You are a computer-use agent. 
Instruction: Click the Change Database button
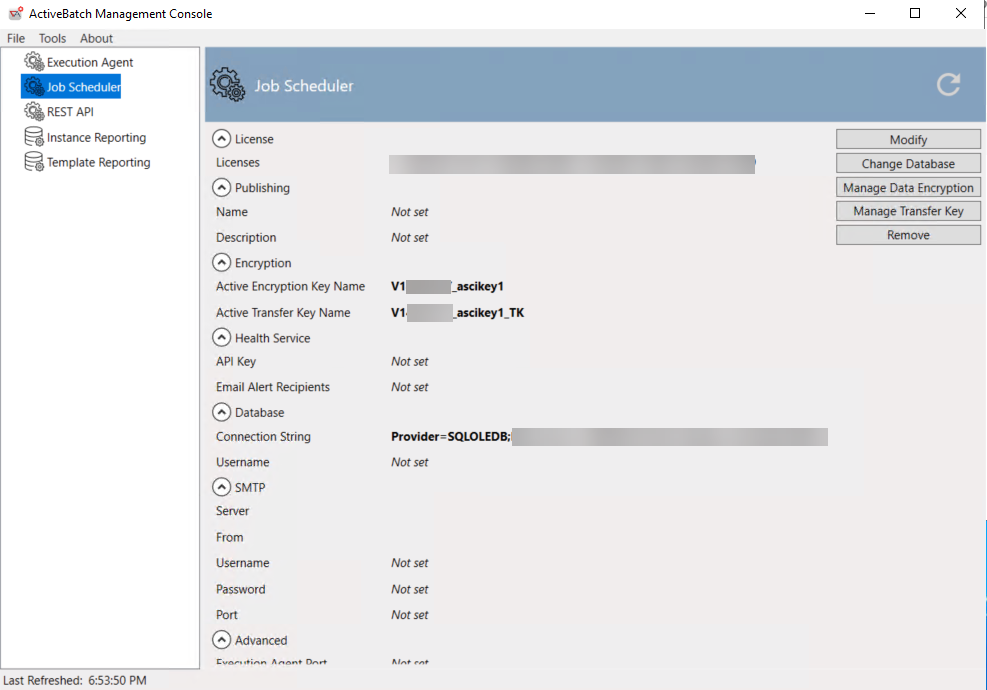(x=908, y=164)
